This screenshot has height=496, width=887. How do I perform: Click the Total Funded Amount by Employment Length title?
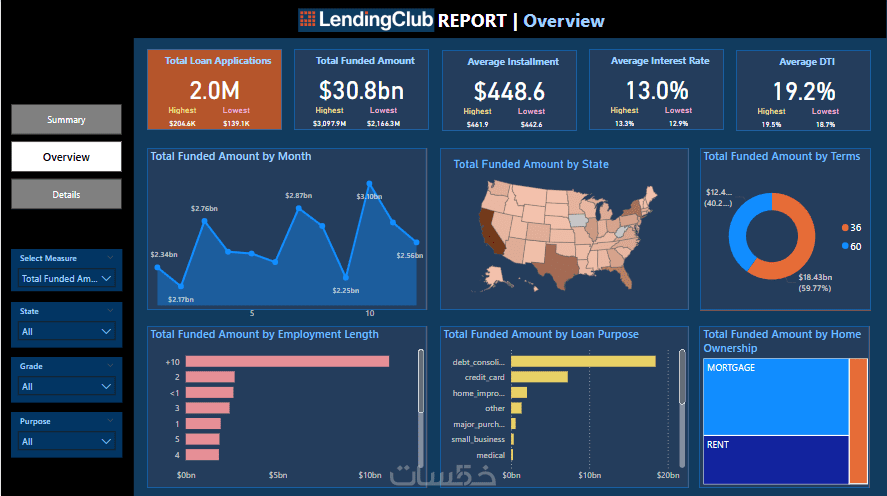click(264, 334)
